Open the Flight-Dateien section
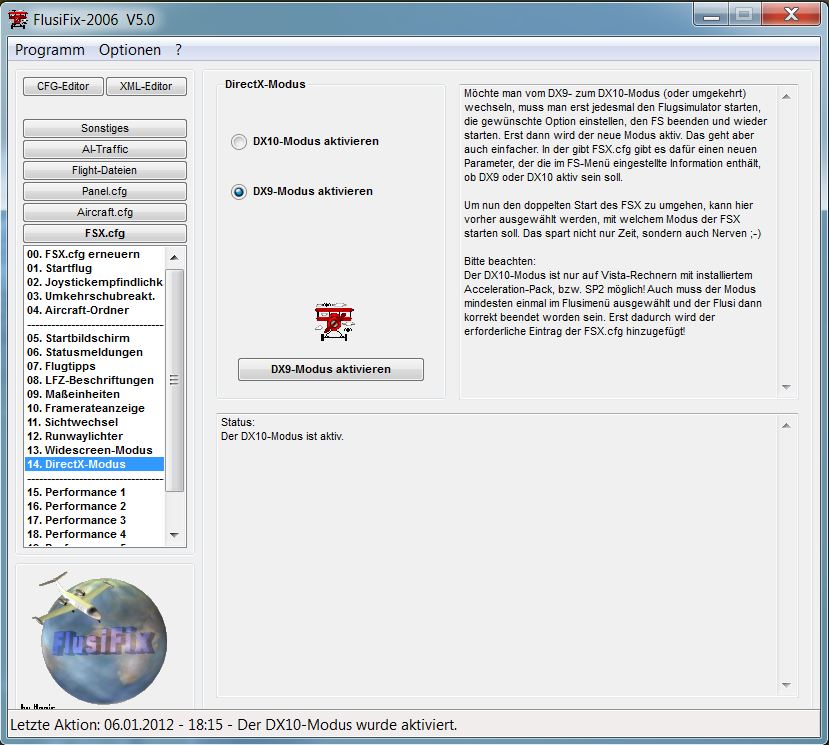829x745 pixels. click(x=105, y=170)
